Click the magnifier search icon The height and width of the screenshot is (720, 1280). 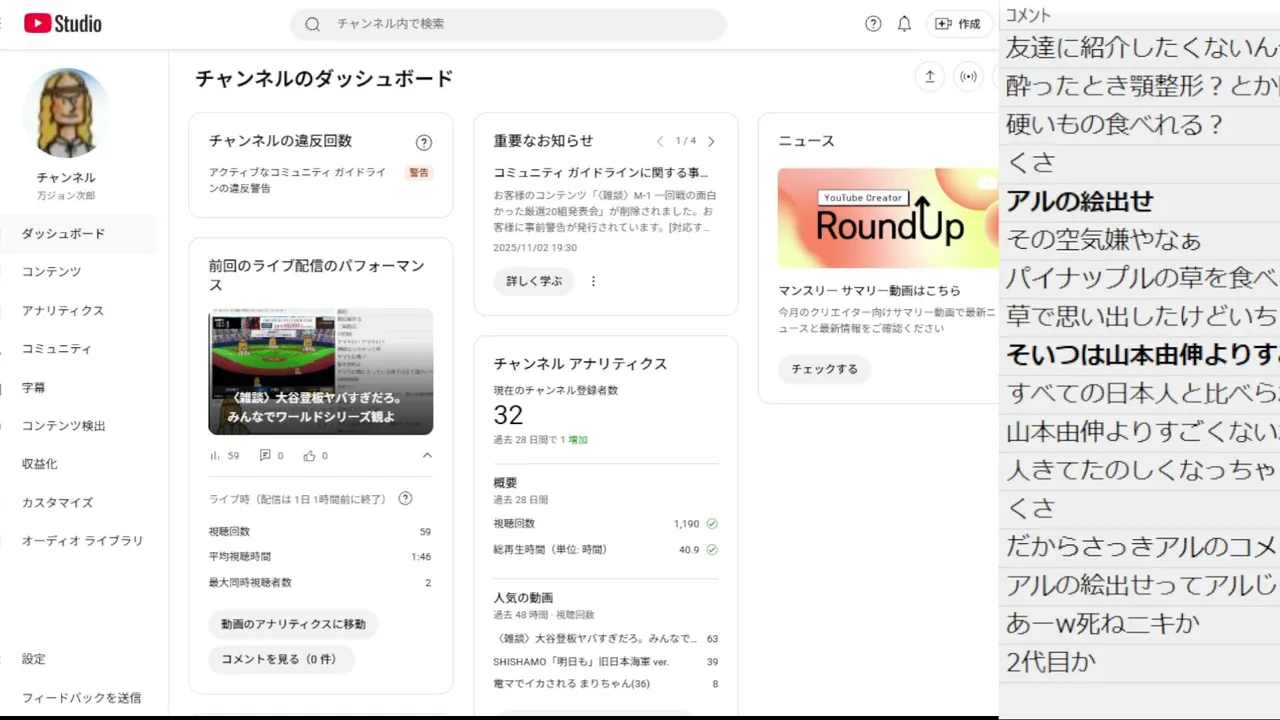pyautogui.click(x=313, y=24)
